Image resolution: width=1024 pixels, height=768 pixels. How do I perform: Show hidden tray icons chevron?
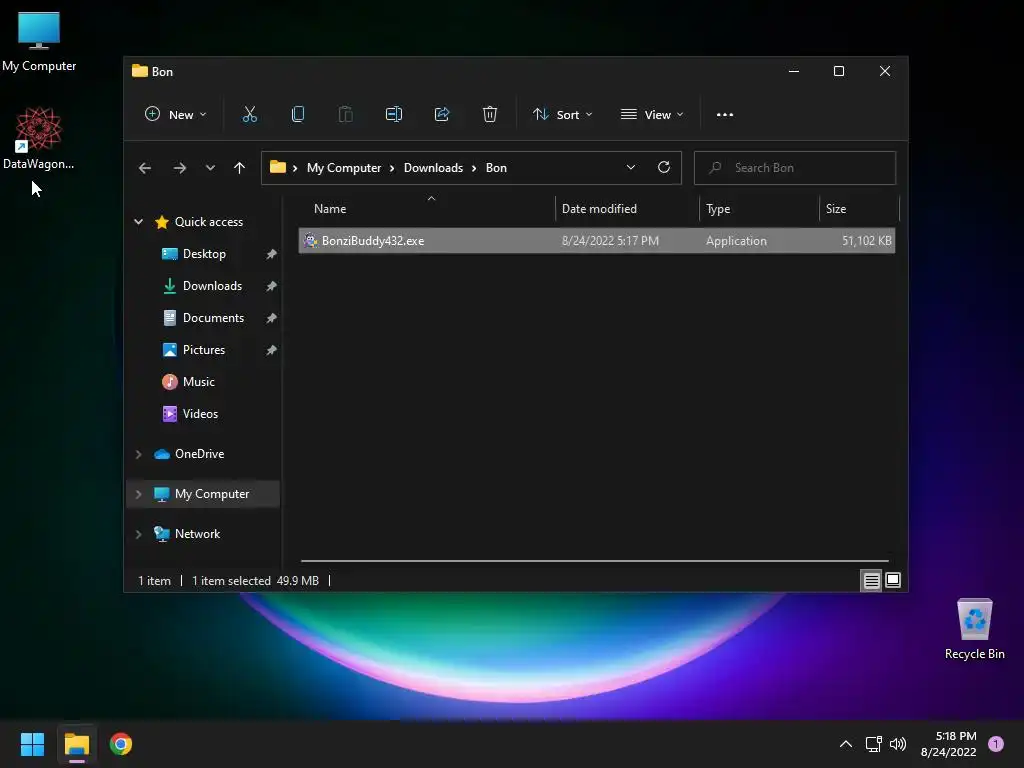[x=845, y=744]
